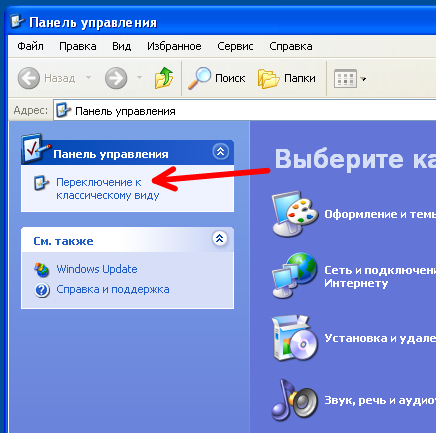Viewport: 436px width, 433px height.
Task: Click the large checklist icon of side panel header
Action: (36, 149)
